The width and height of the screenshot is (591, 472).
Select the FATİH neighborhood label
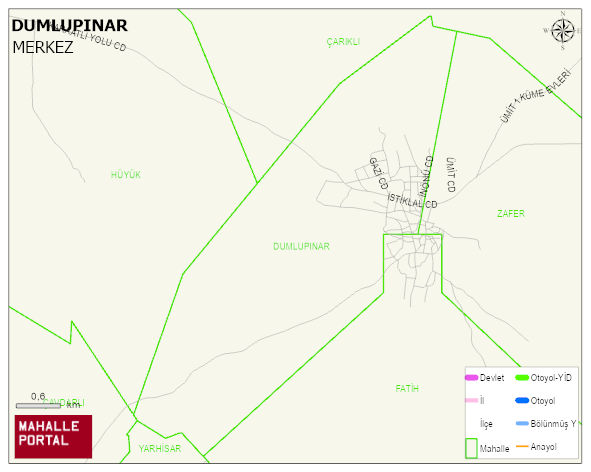[407, 388]
